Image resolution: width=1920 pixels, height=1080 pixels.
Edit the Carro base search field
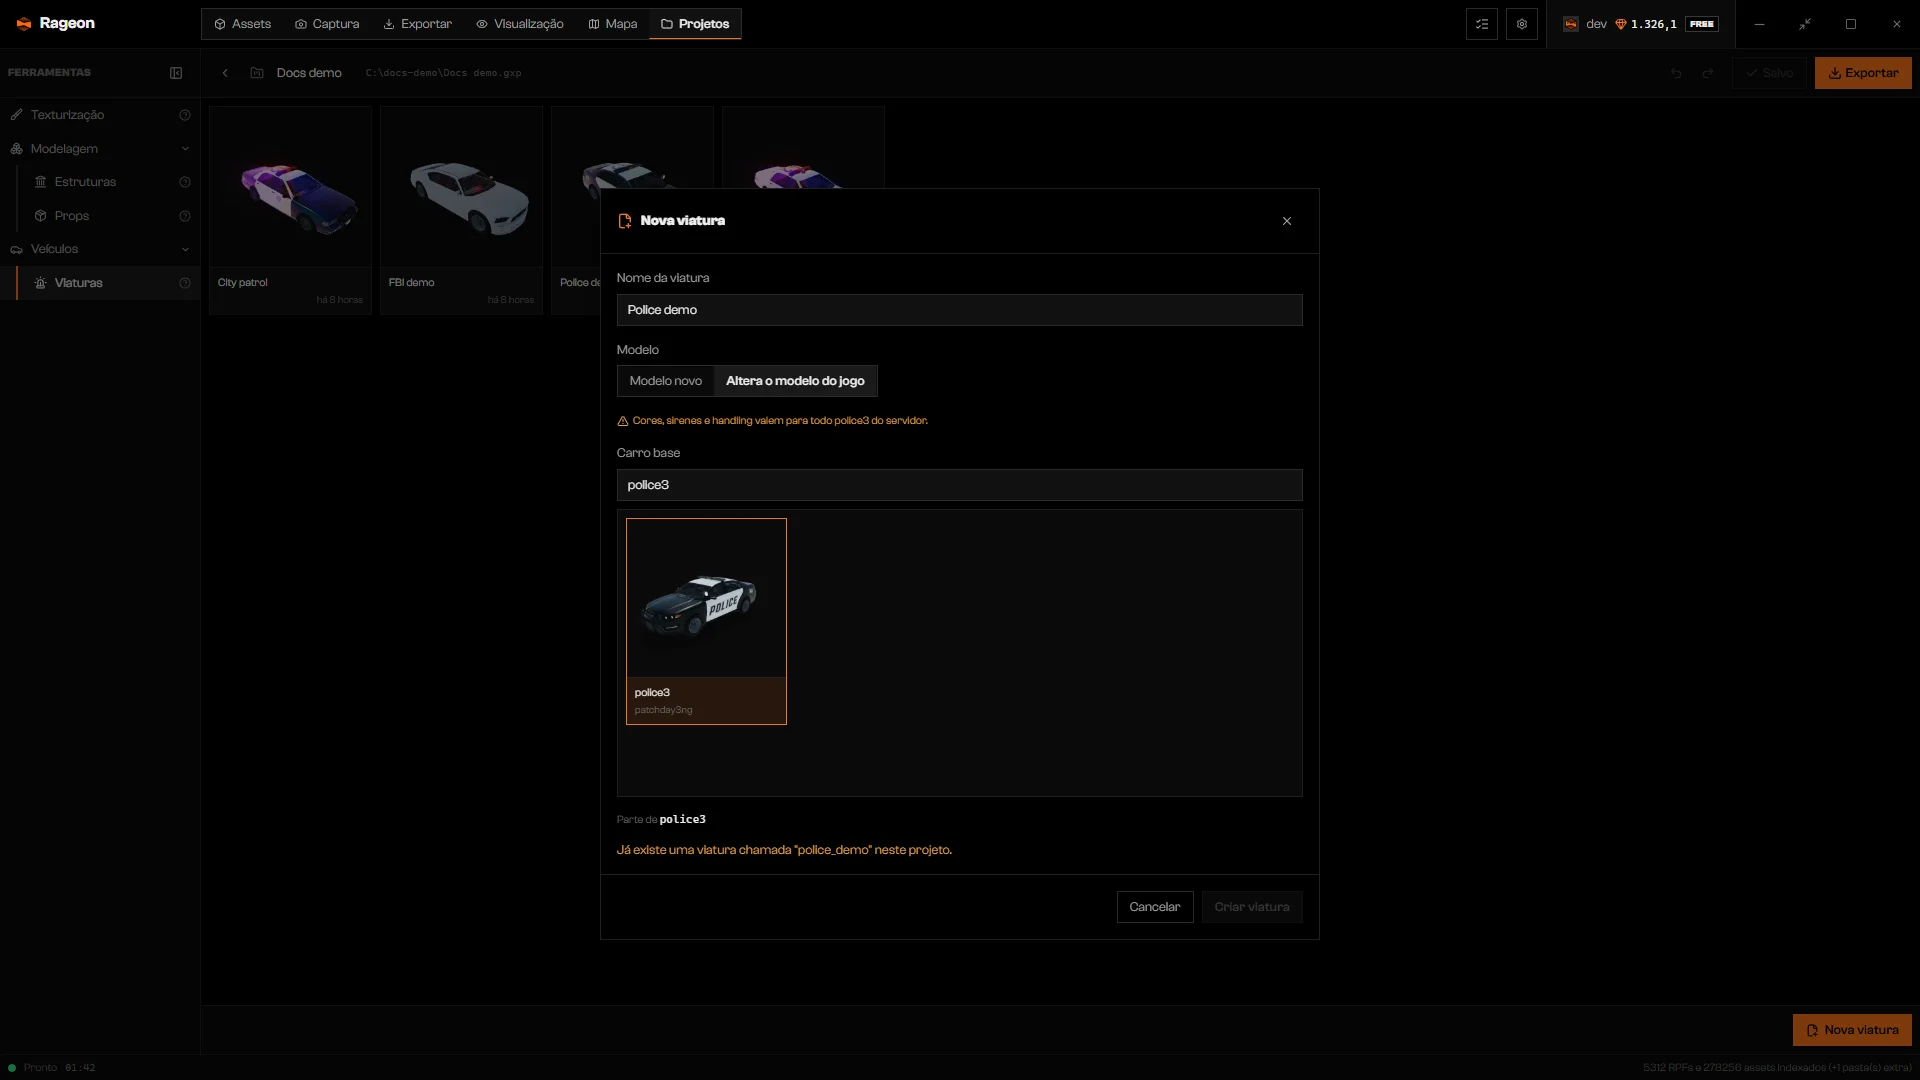959,485
